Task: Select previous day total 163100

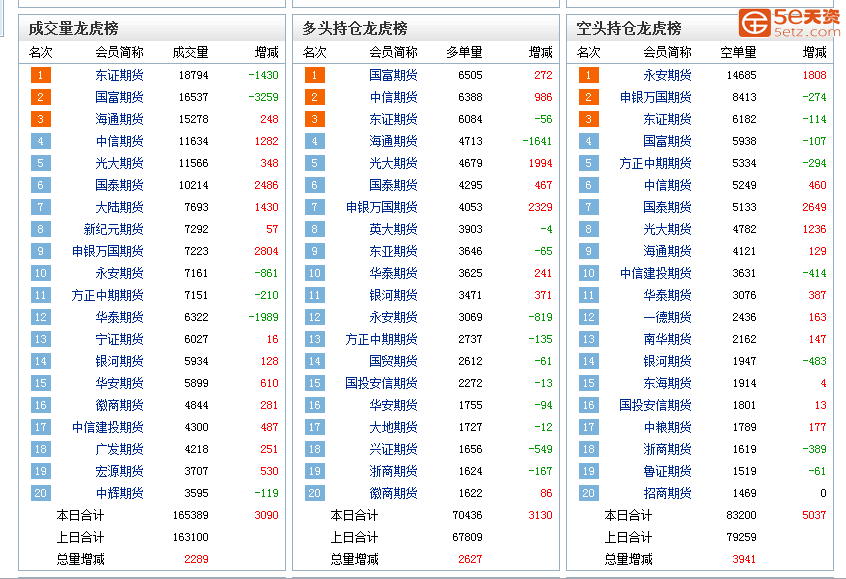Action: [190, 537]
